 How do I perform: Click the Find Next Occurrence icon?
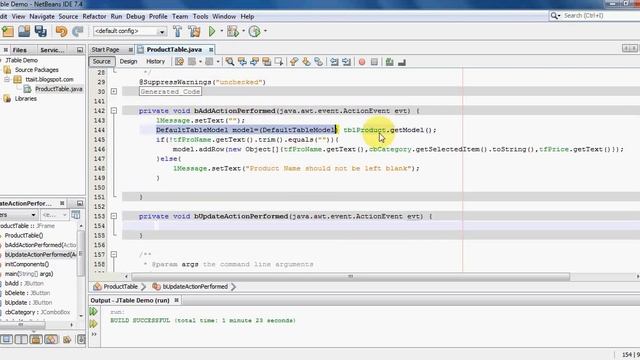pos(254,62)
